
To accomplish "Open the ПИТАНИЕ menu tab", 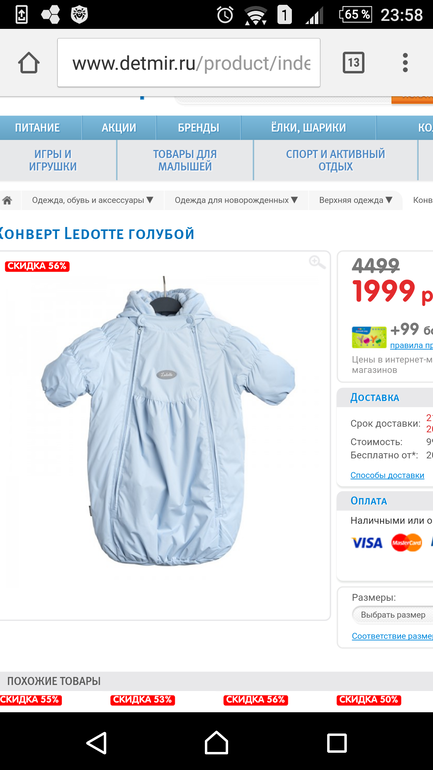I will pos(37,128).
